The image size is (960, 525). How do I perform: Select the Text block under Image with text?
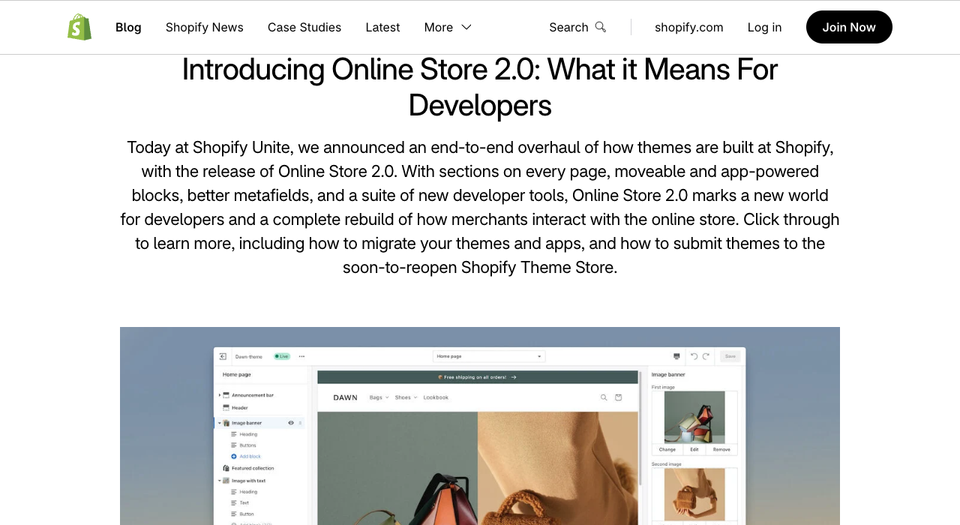point(240,503)
